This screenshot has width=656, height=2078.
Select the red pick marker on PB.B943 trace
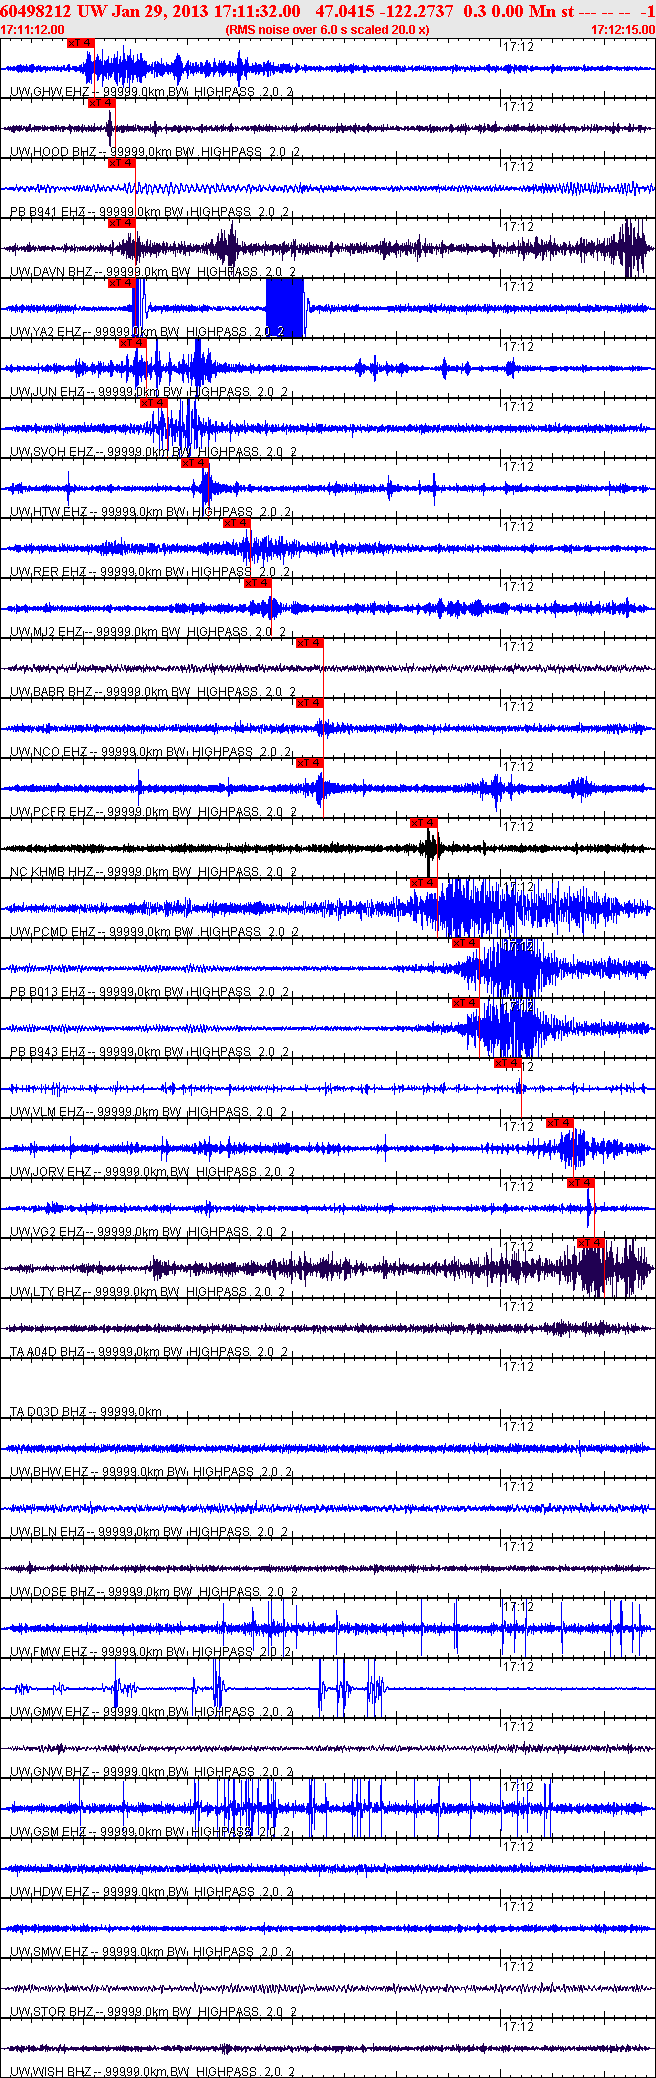(465, 1003)
